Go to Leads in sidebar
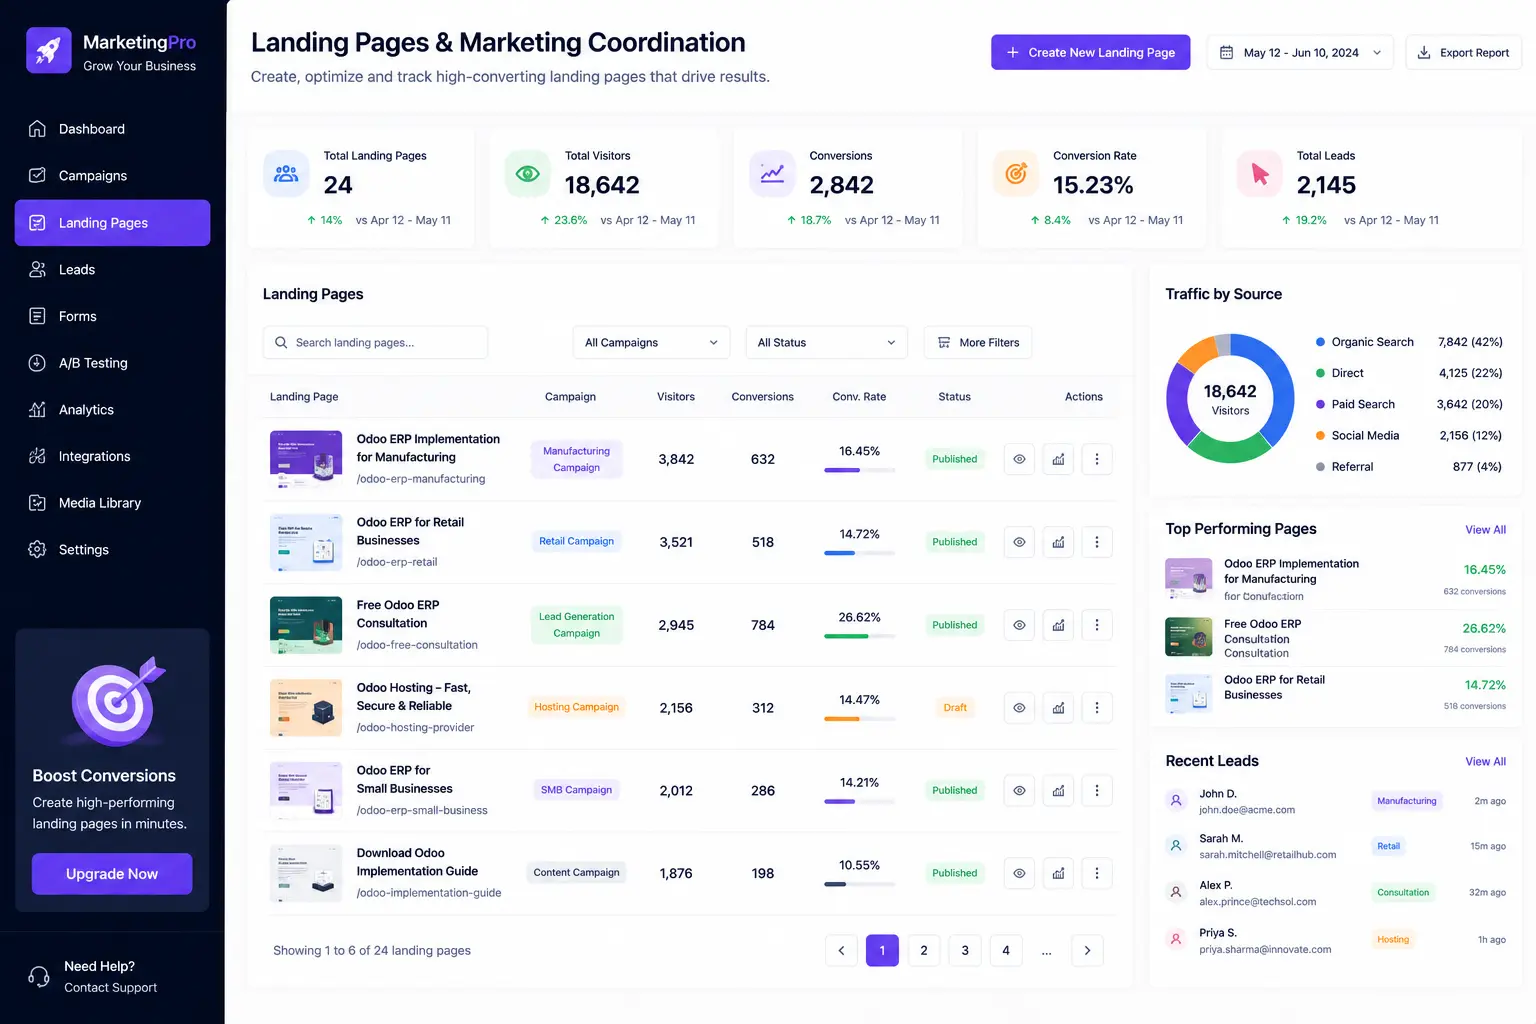This screenshot has width=1536, height=1024. [x=112, y=269]
